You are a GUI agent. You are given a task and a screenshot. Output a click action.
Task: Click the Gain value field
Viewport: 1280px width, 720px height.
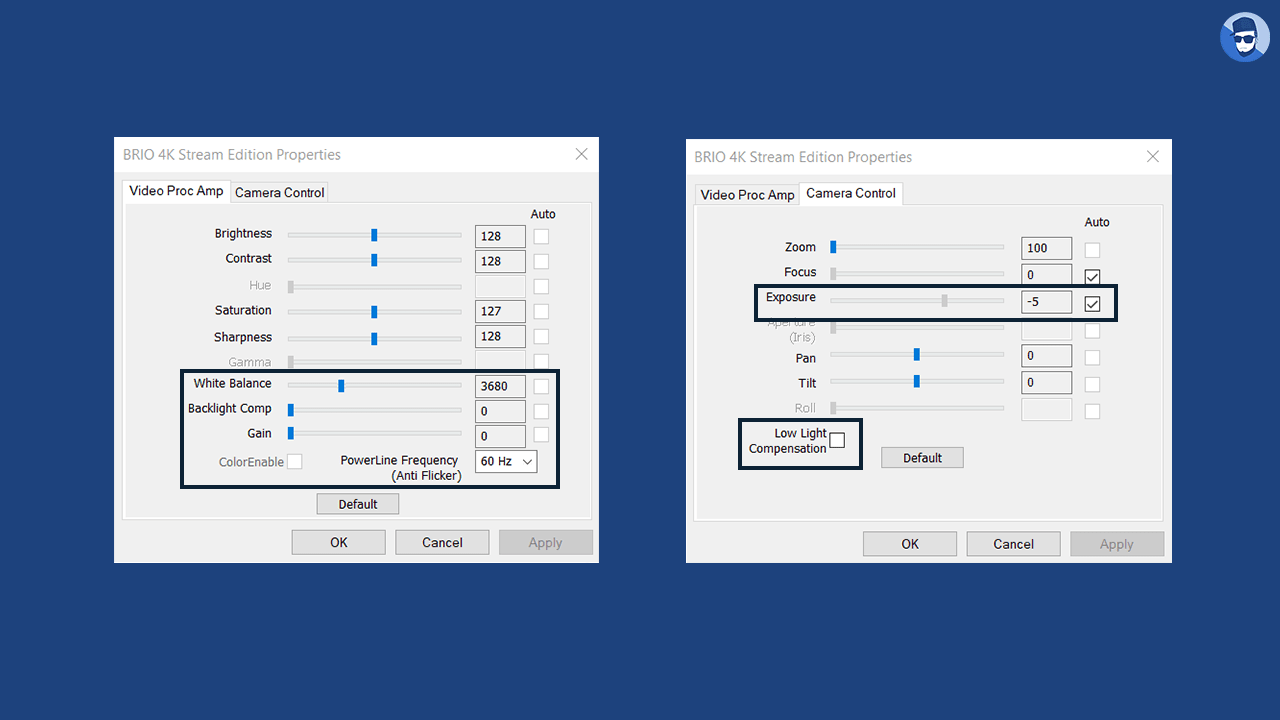[500, 436]
